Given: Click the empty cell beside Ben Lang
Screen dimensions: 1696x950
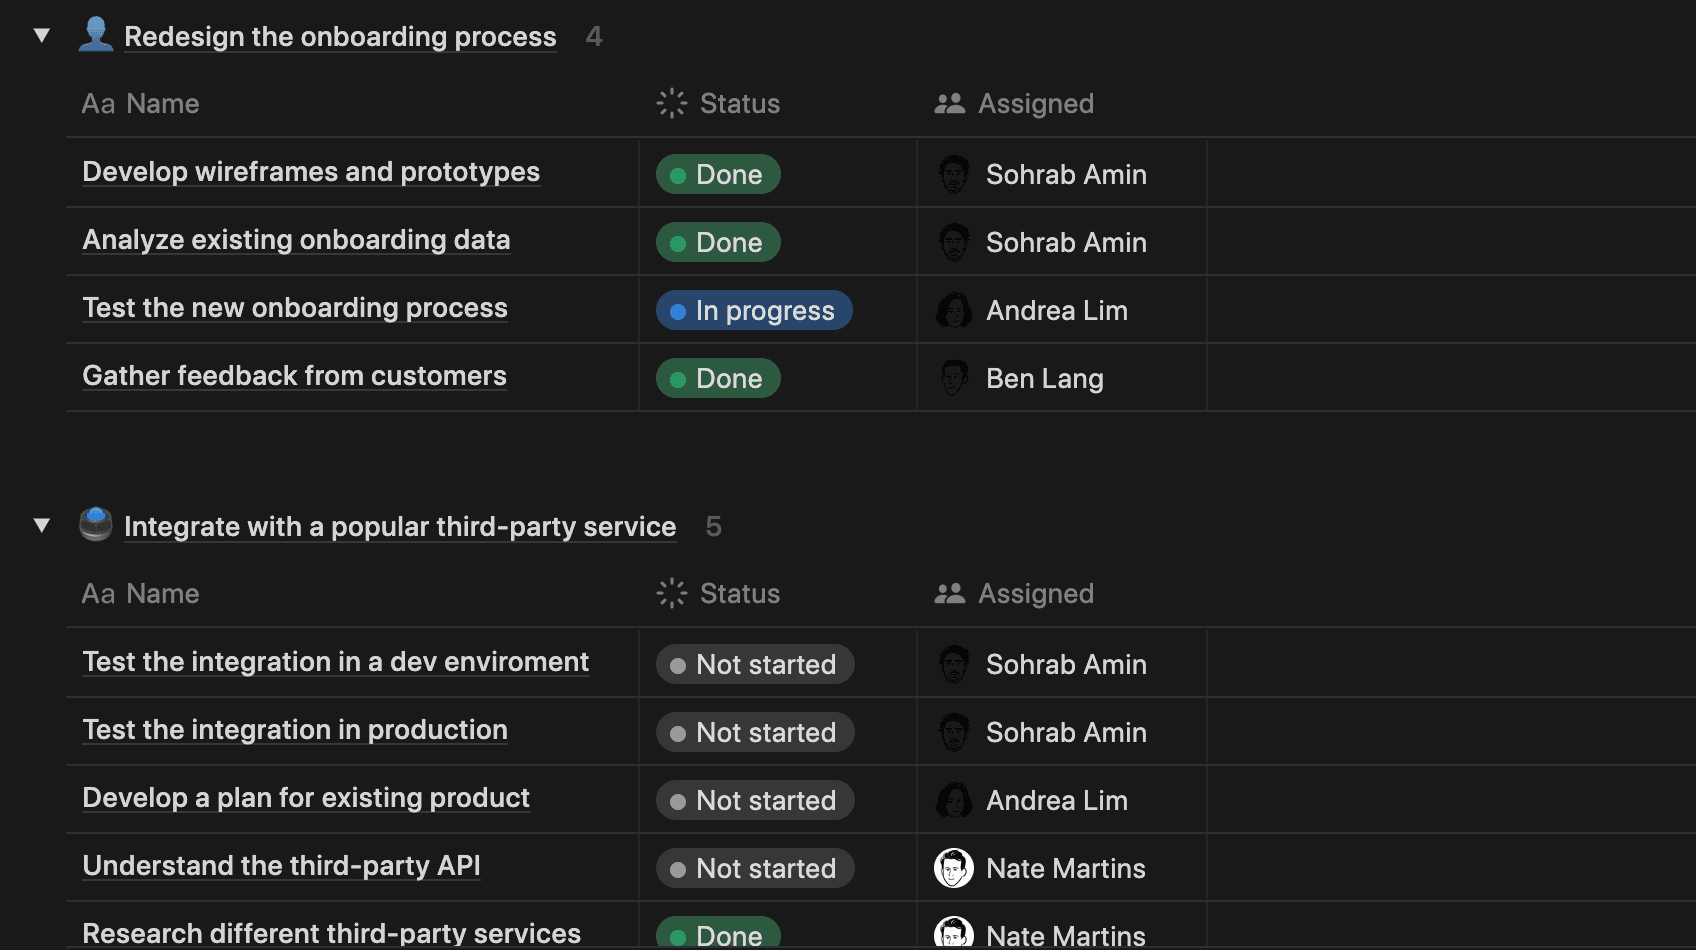Looking at the screenshot, I should (x=1450, y=378).
